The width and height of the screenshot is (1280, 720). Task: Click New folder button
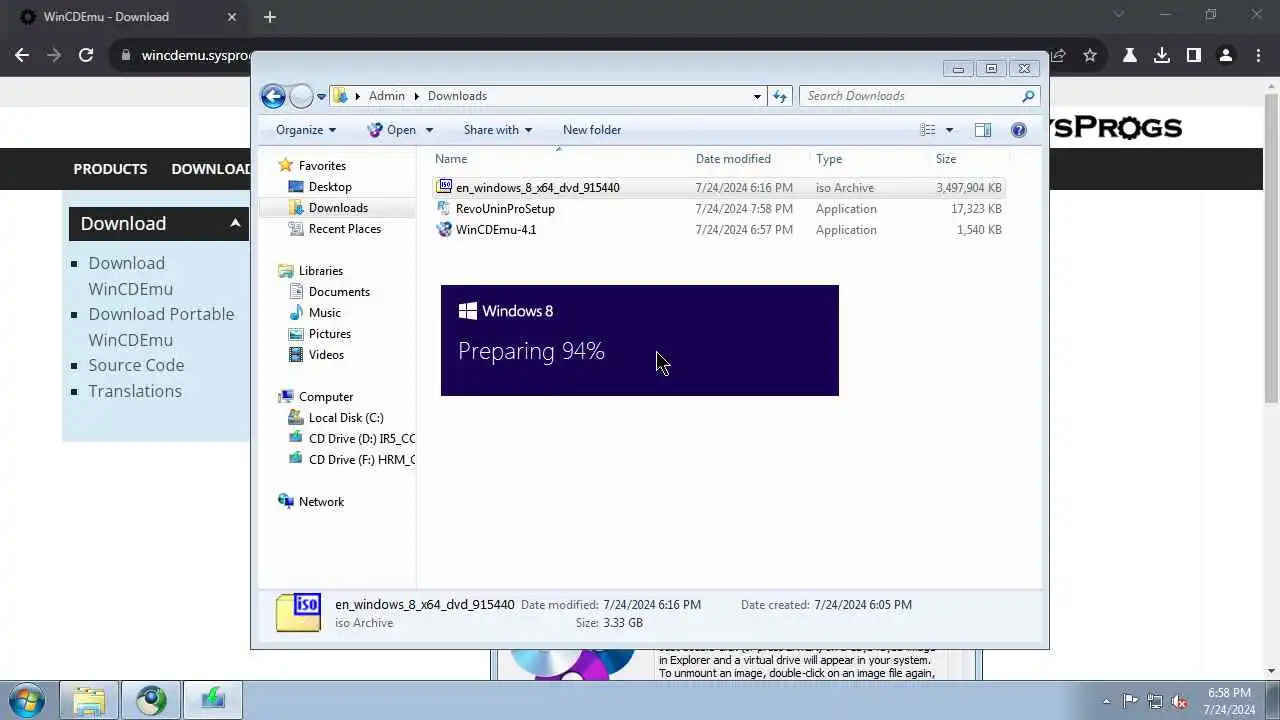point(592,130)
